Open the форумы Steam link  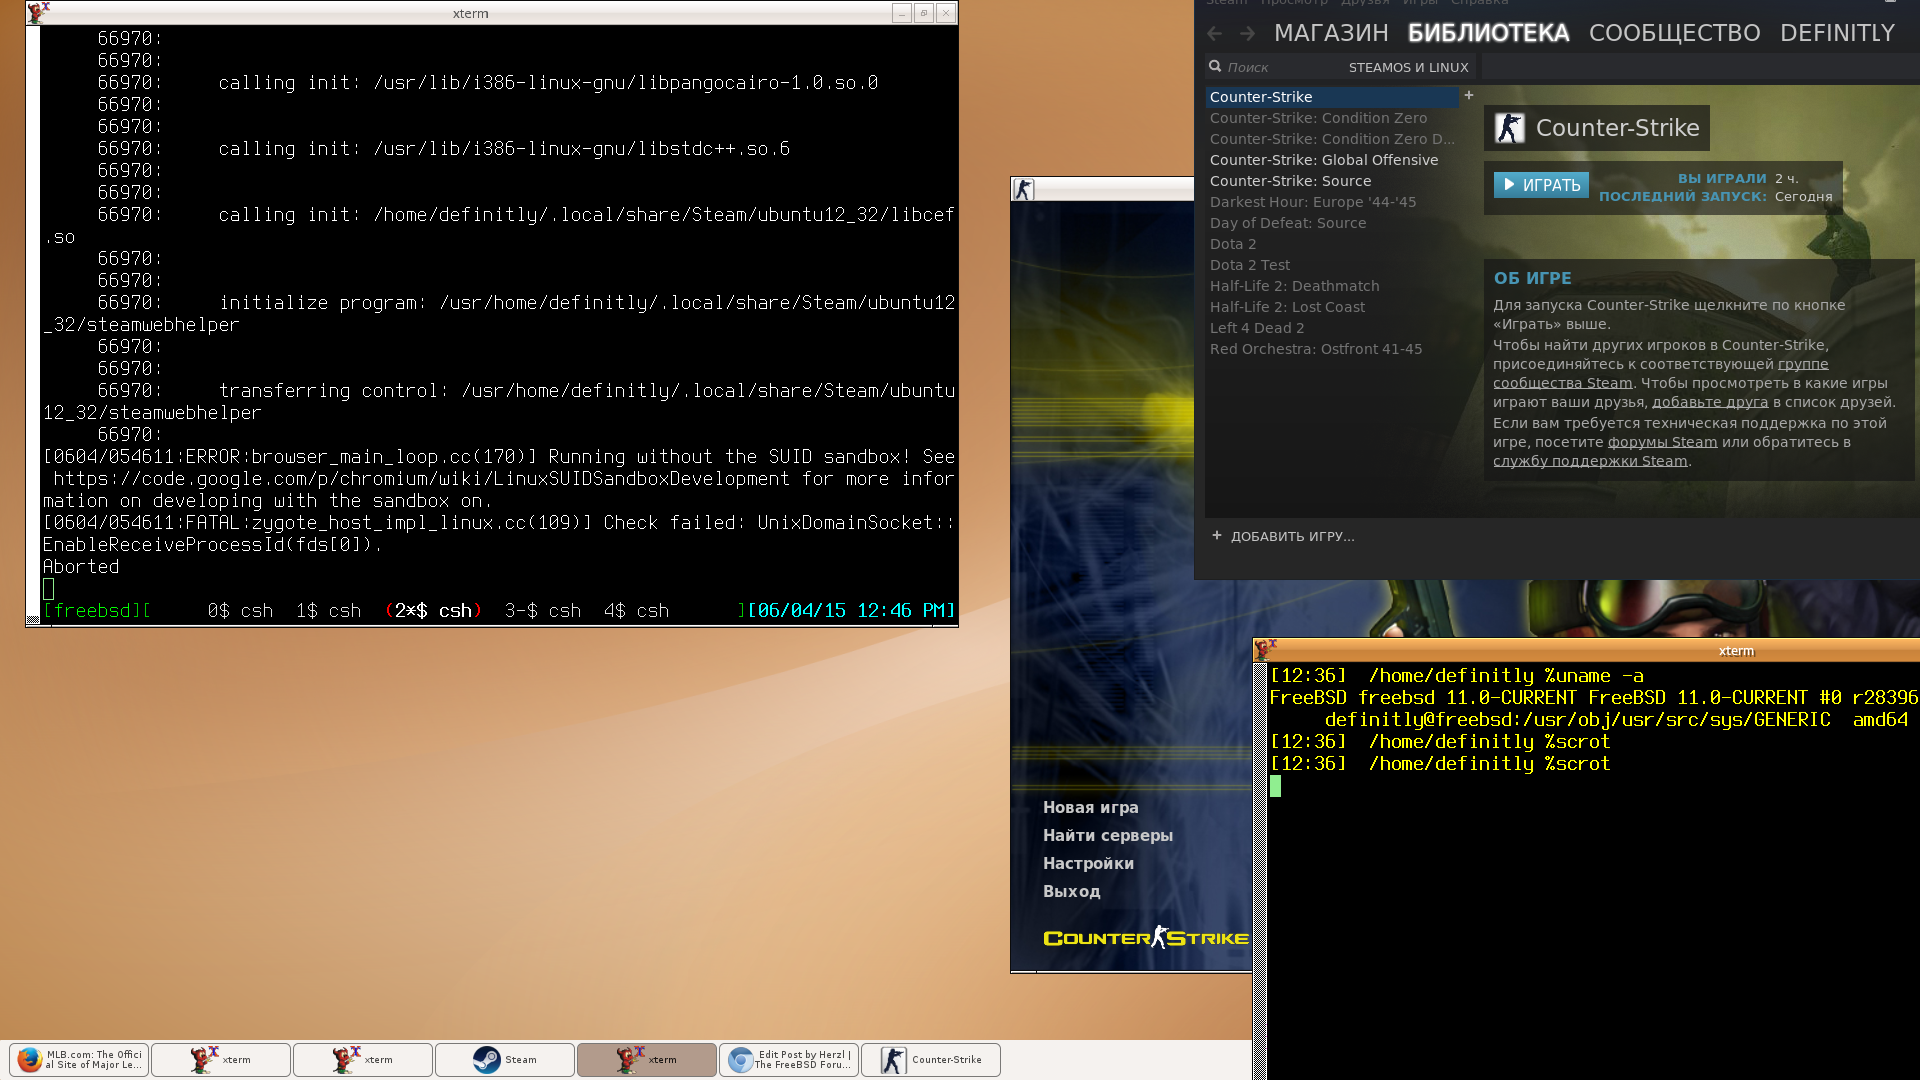coord(1662,442)
